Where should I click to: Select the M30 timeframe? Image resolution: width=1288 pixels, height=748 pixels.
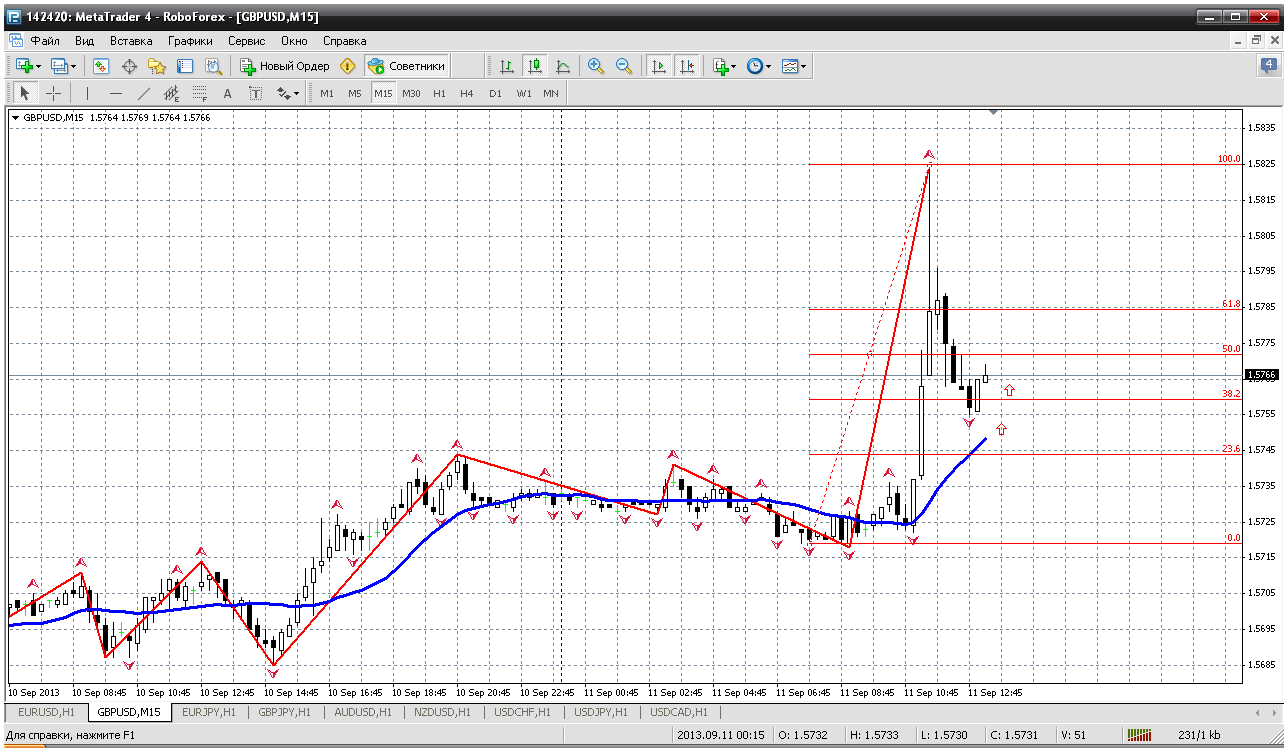pos(411,93)
